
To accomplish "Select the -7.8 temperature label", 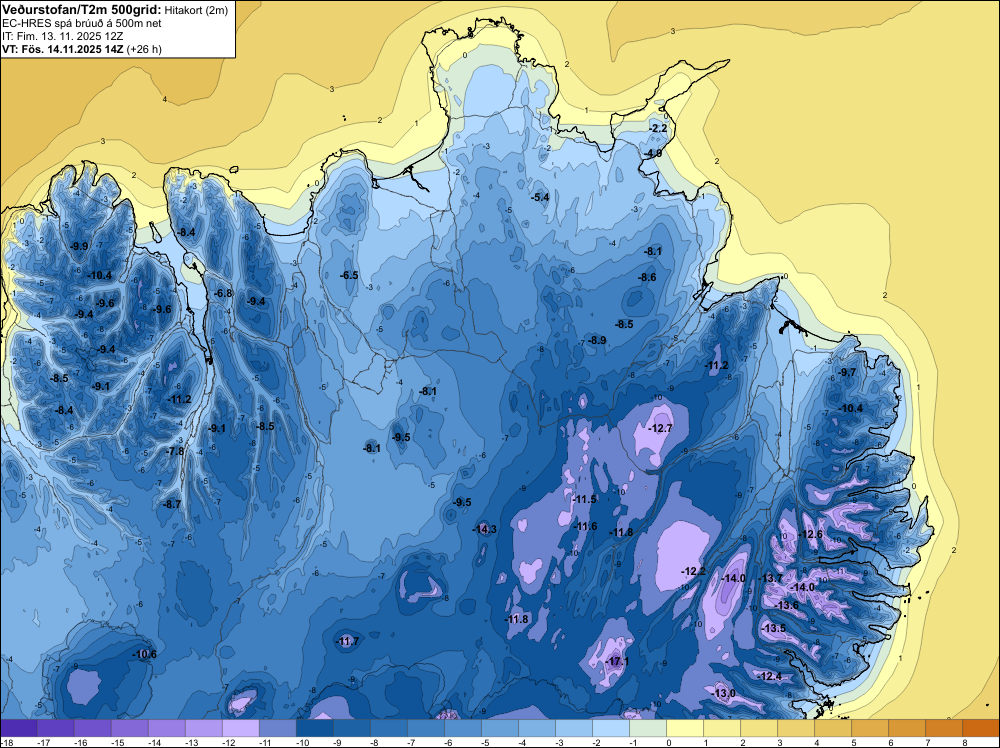I will (x=175, y=451).
